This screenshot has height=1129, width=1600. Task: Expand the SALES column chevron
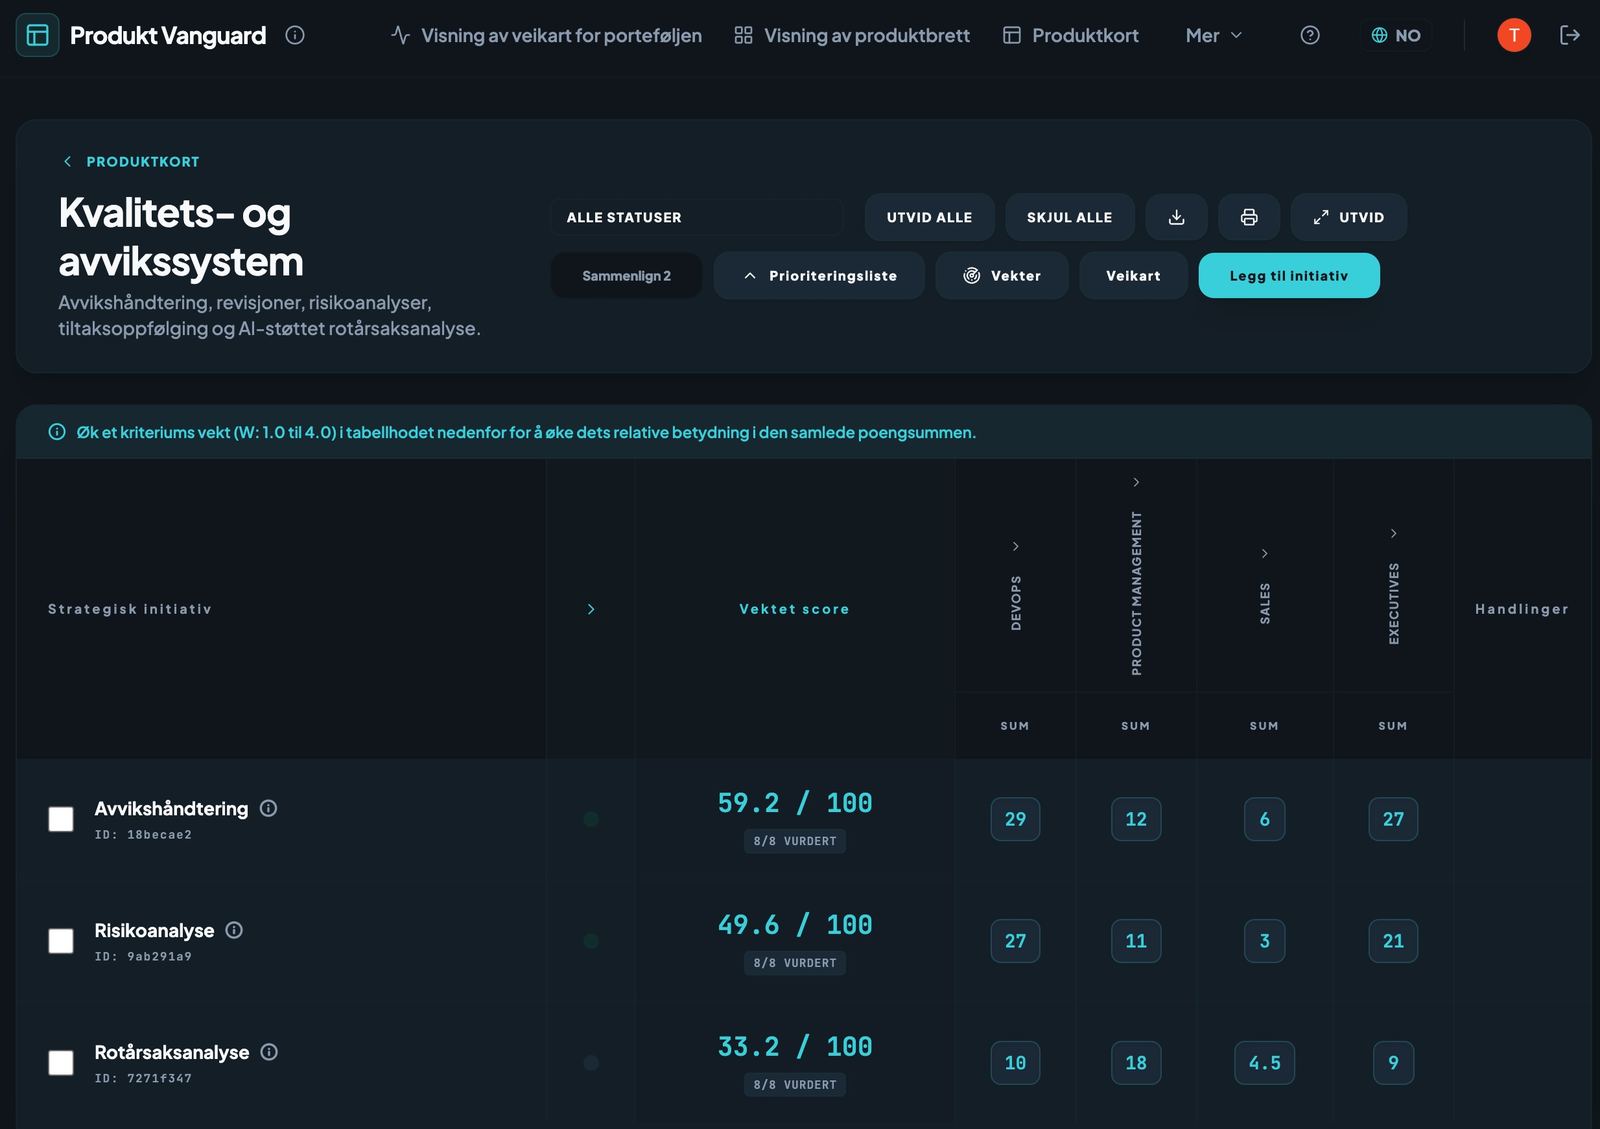tap(1264, 553)
